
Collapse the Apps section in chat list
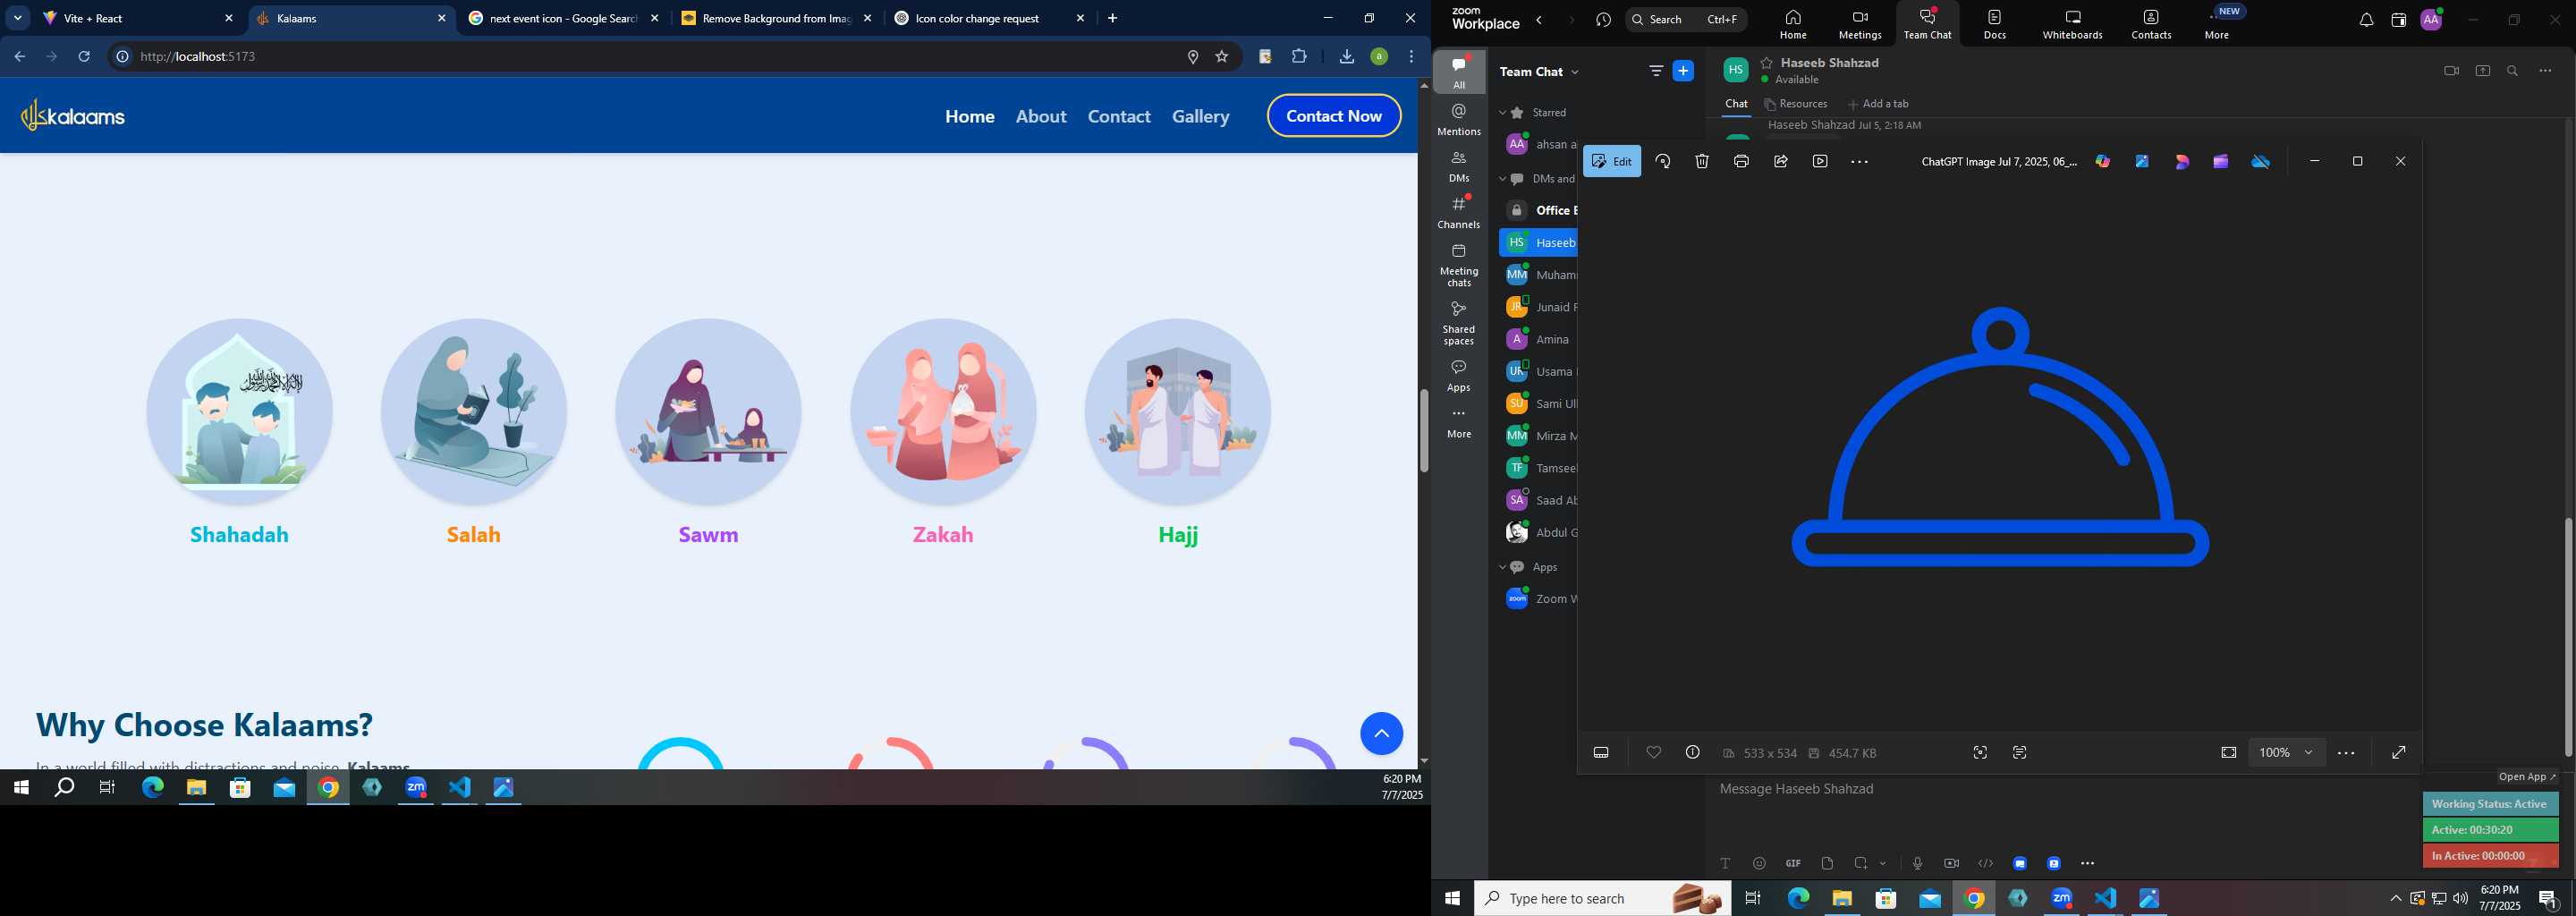point(1502,567)
